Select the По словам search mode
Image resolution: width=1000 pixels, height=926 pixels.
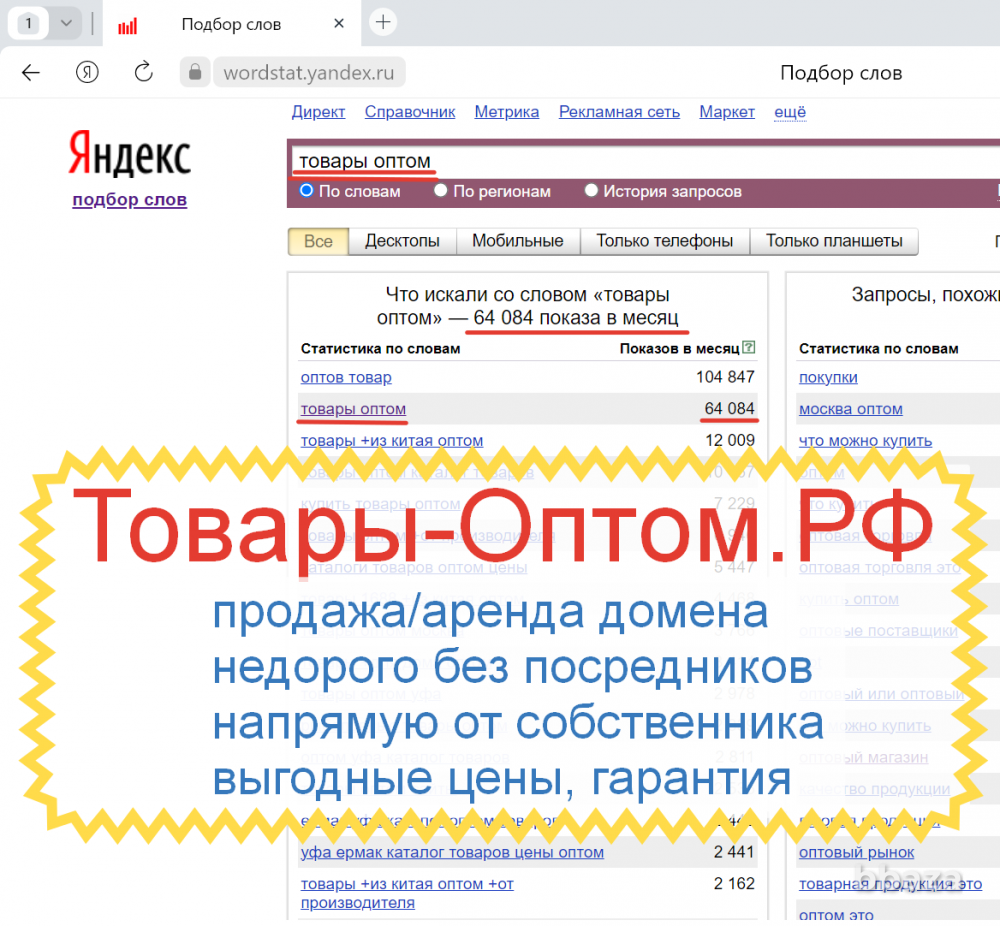point(305,190)
